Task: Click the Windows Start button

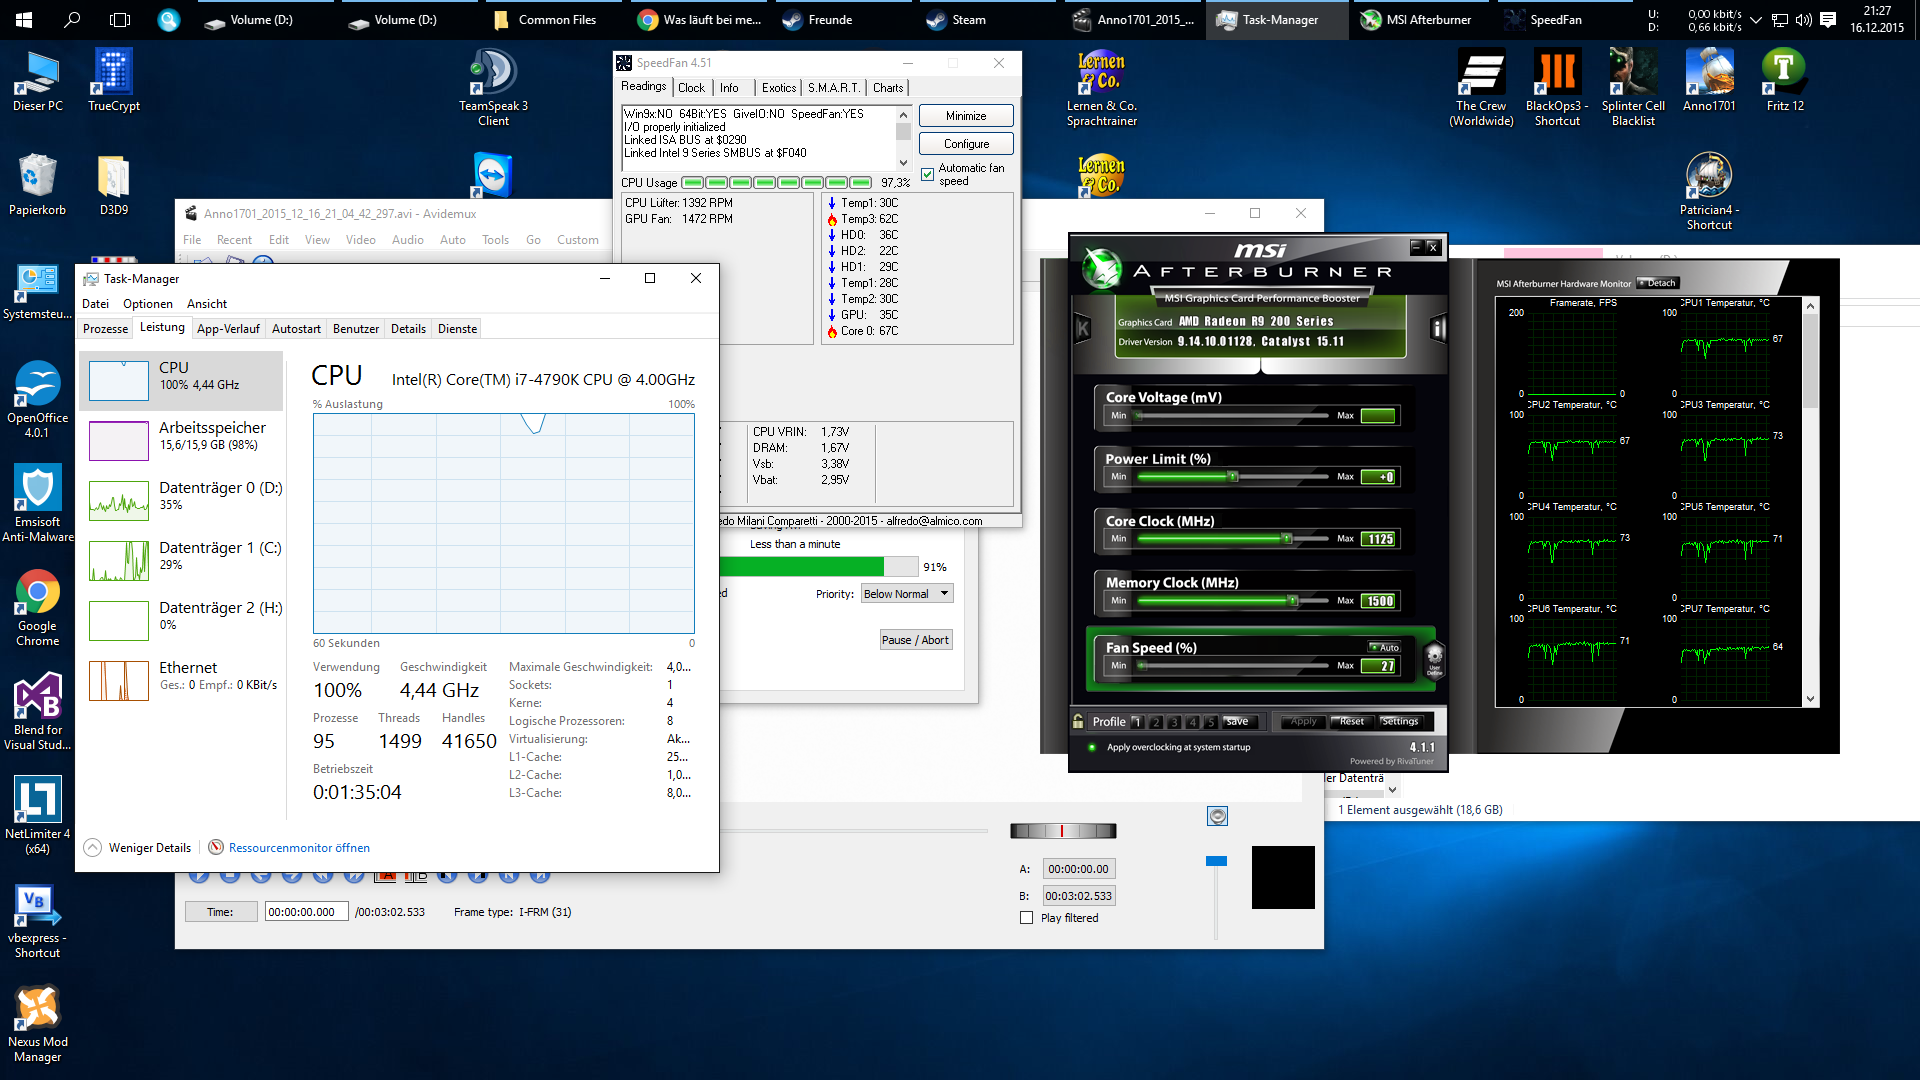Action: pos(24,19)
